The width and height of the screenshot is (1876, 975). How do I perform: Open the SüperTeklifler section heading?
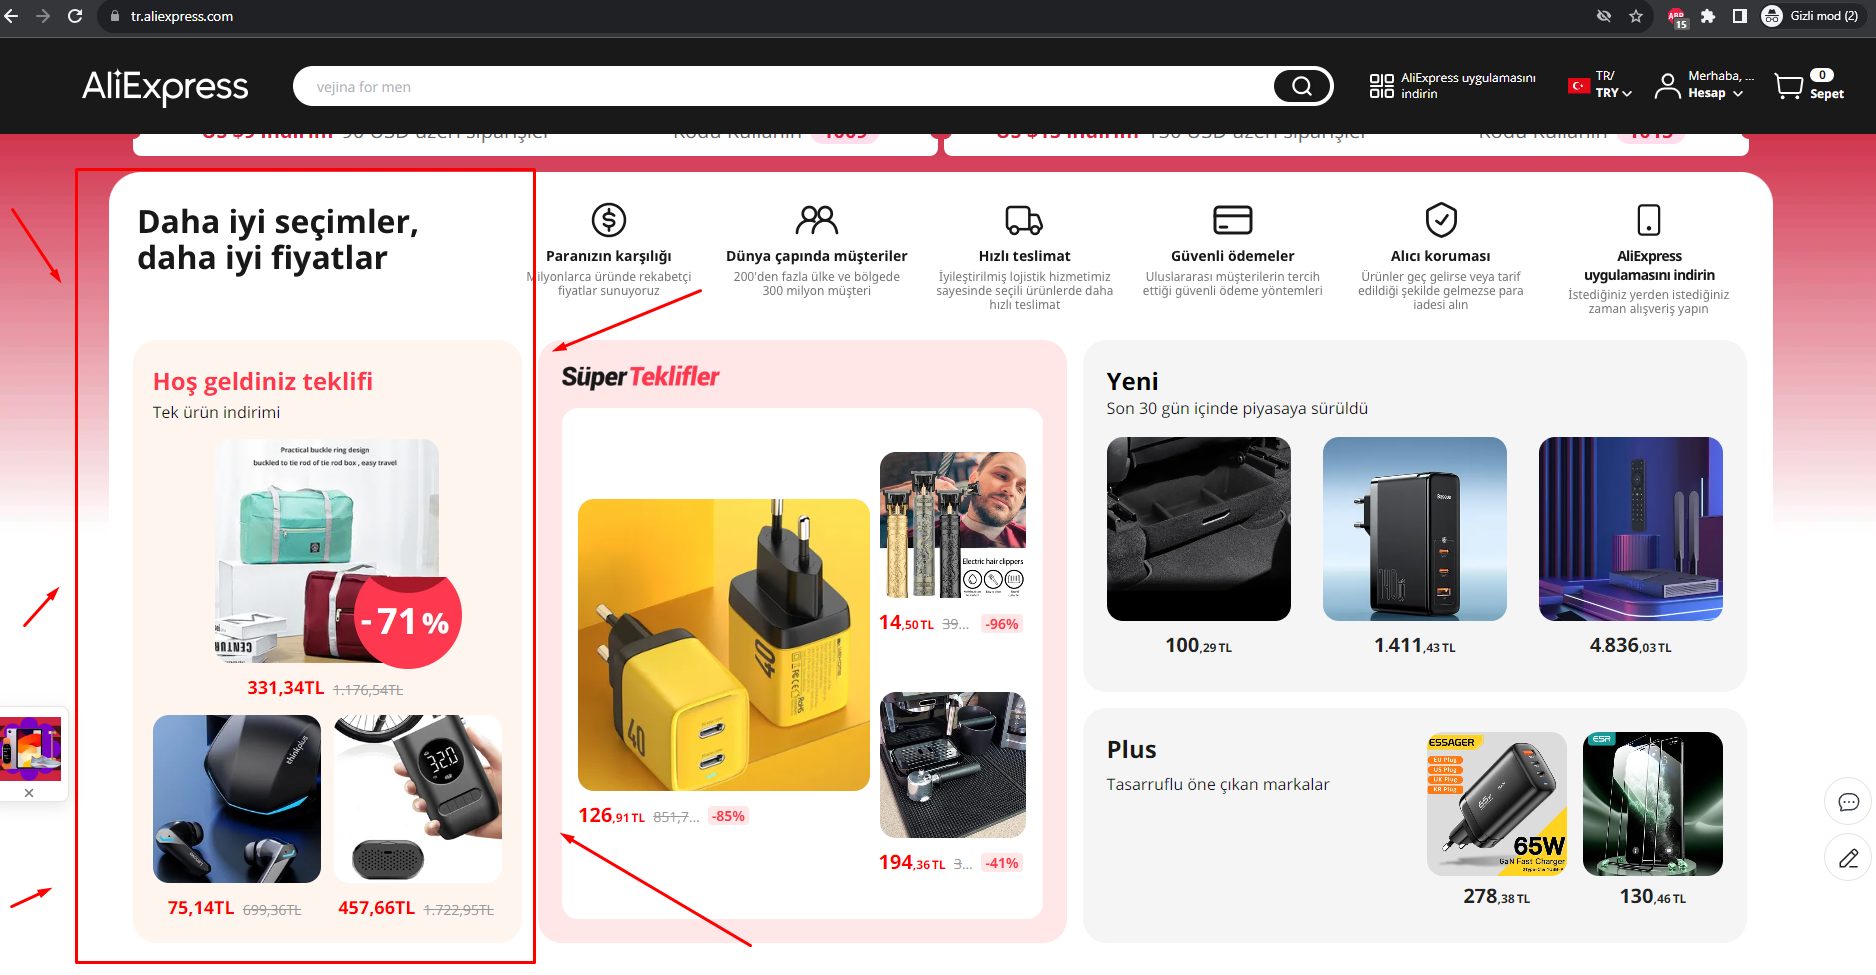pyautogui.click(x=640, y=376)
